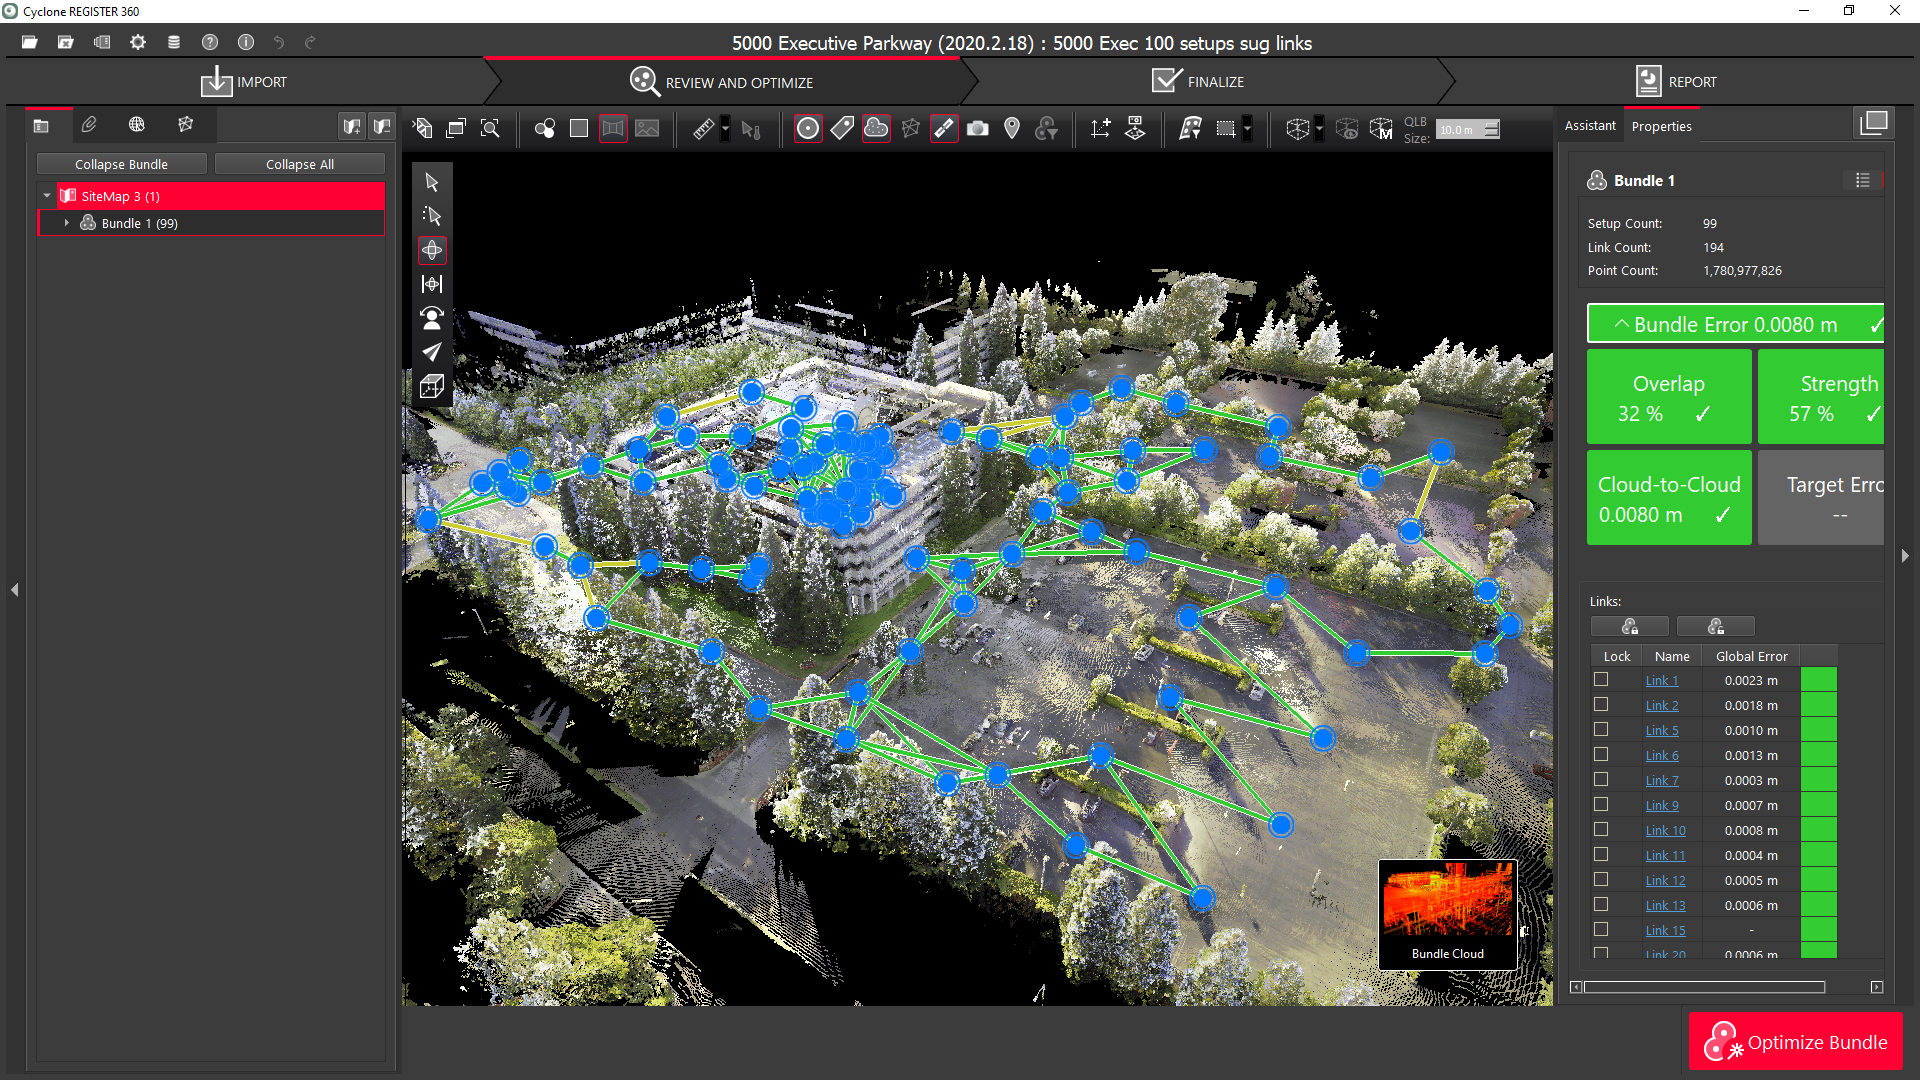Screen dimensions: 1920x1080
Task: Choose the fly mode paper-plane tool
Action: [432, 352]
